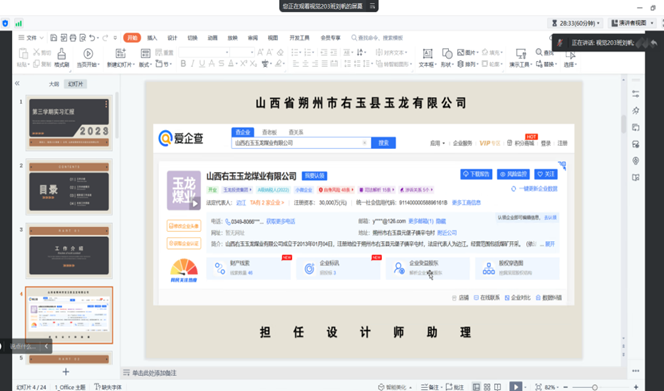Click the Save icon in quick toolbar
Screen dimensions: 664x391
pos(53,38)
